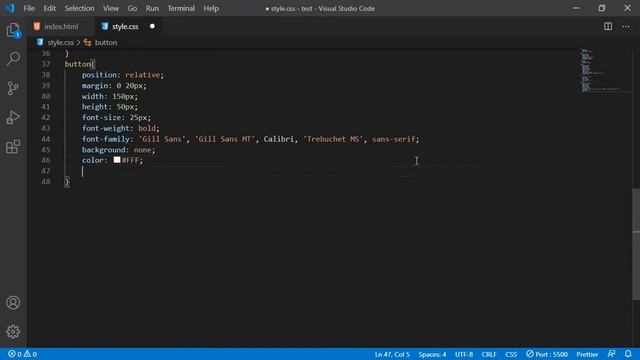Viewport: 640px width, 360px height.
Task: Click line number 44 in gutter
Action: (46, 139)
